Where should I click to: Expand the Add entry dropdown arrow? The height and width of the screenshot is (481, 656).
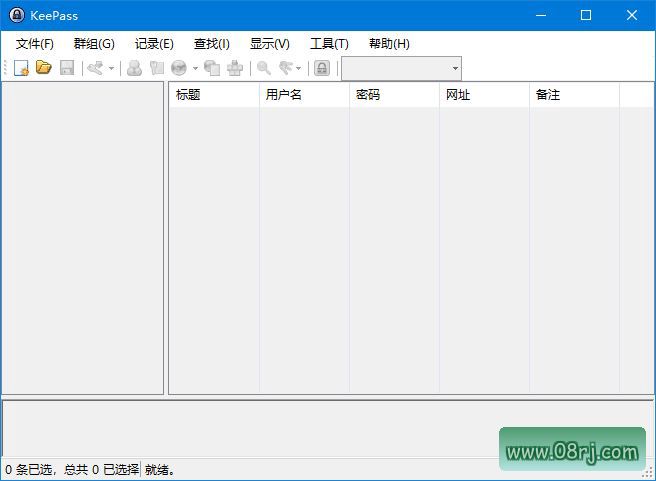[x=111, y=68]
